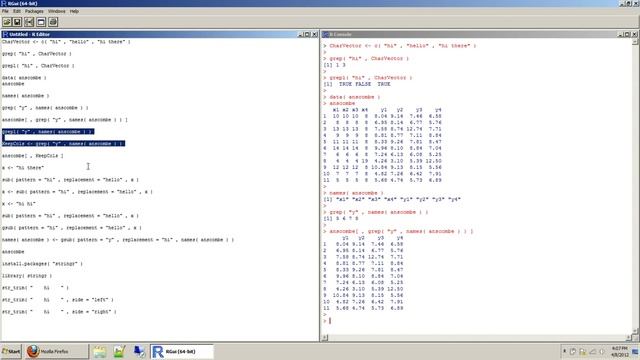This screenshot has width=640, height=360.
Task: Click console output 'TRUE FALSE TRUE'
Action: 365,84
